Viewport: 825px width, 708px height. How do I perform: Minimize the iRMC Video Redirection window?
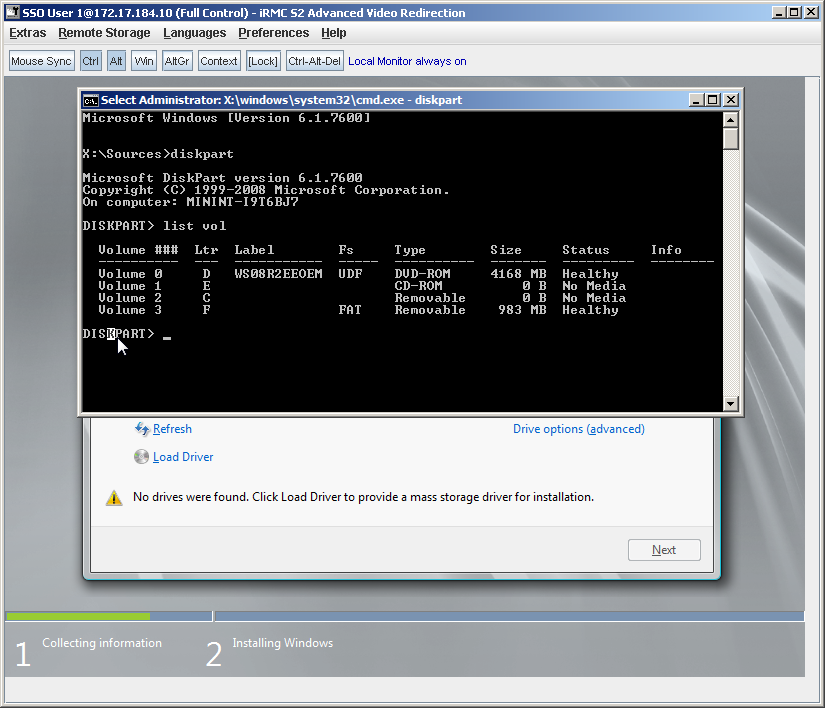coord(779,12)
